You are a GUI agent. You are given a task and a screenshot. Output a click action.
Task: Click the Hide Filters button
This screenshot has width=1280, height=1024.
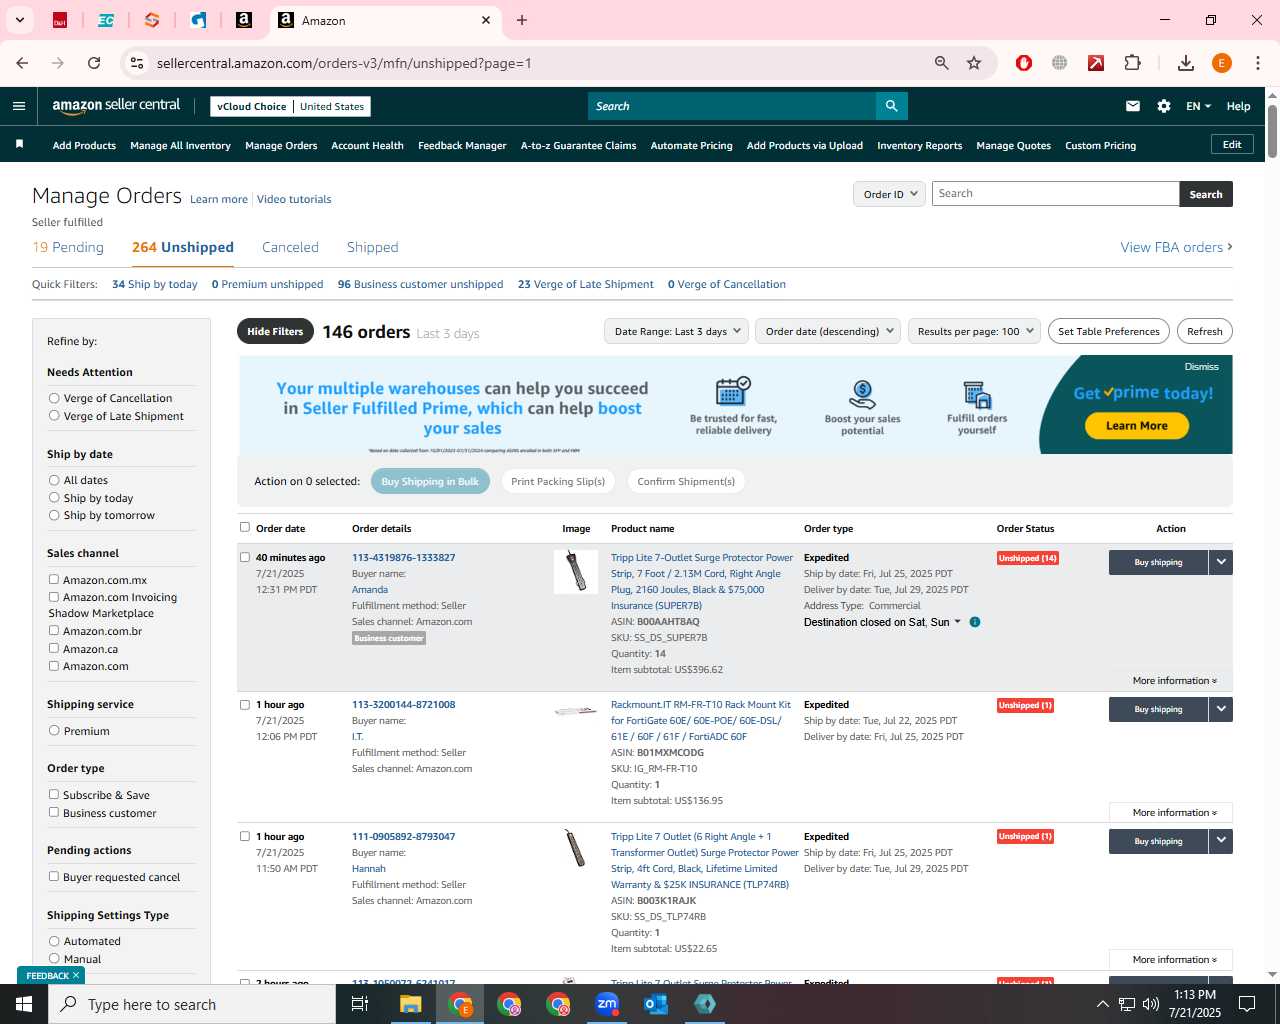pos(275,331)
